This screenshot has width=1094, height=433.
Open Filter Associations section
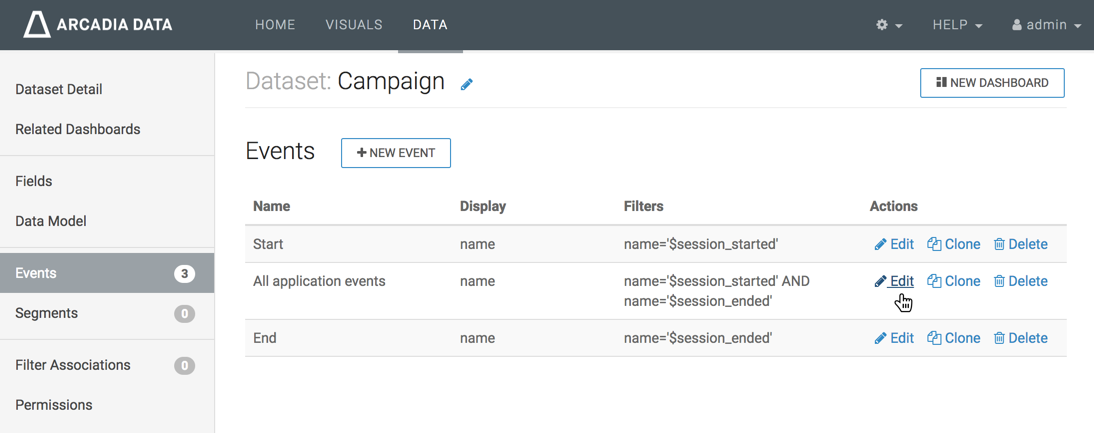(73, 365)
